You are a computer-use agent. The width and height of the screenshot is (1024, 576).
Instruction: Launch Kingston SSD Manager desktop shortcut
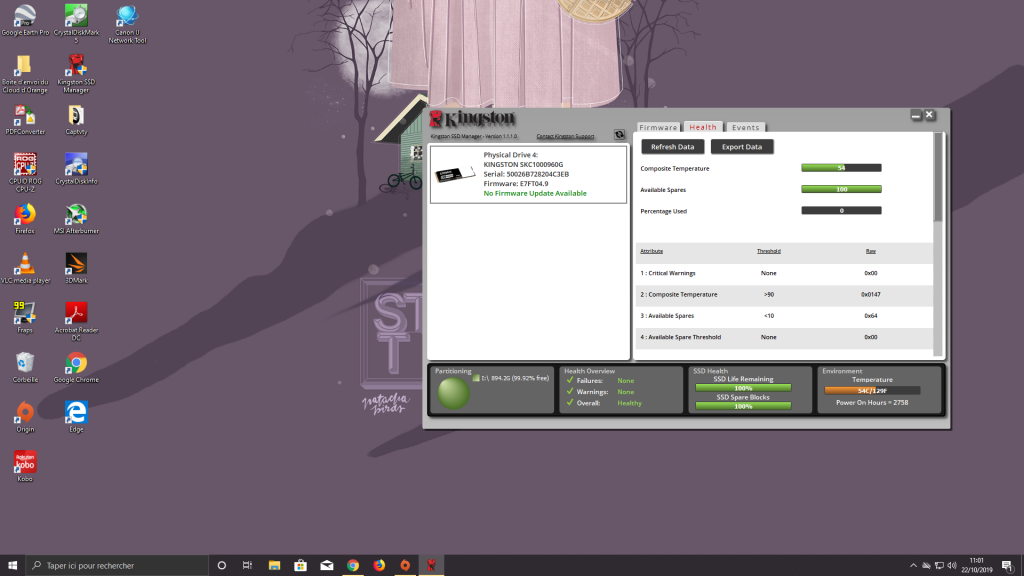coord(76,73)
